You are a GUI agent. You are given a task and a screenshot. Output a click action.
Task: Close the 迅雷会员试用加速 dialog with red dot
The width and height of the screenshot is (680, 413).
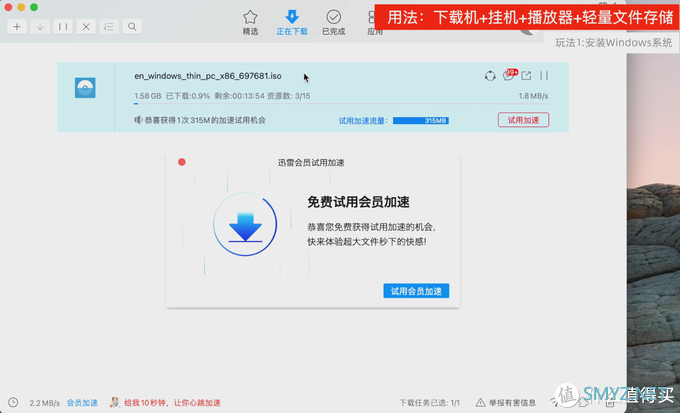point(182,162)
